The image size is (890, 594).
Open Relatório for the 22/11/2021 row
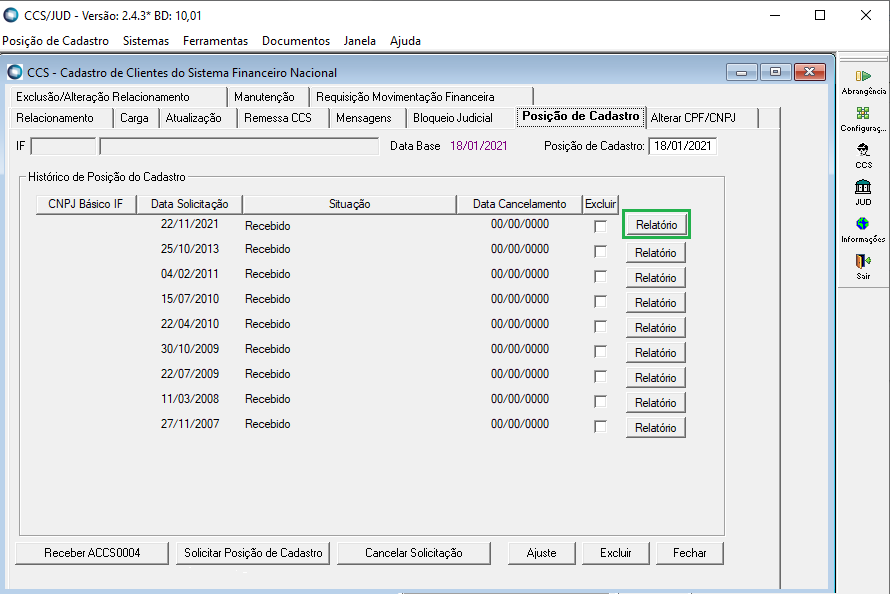click(656, 225)
